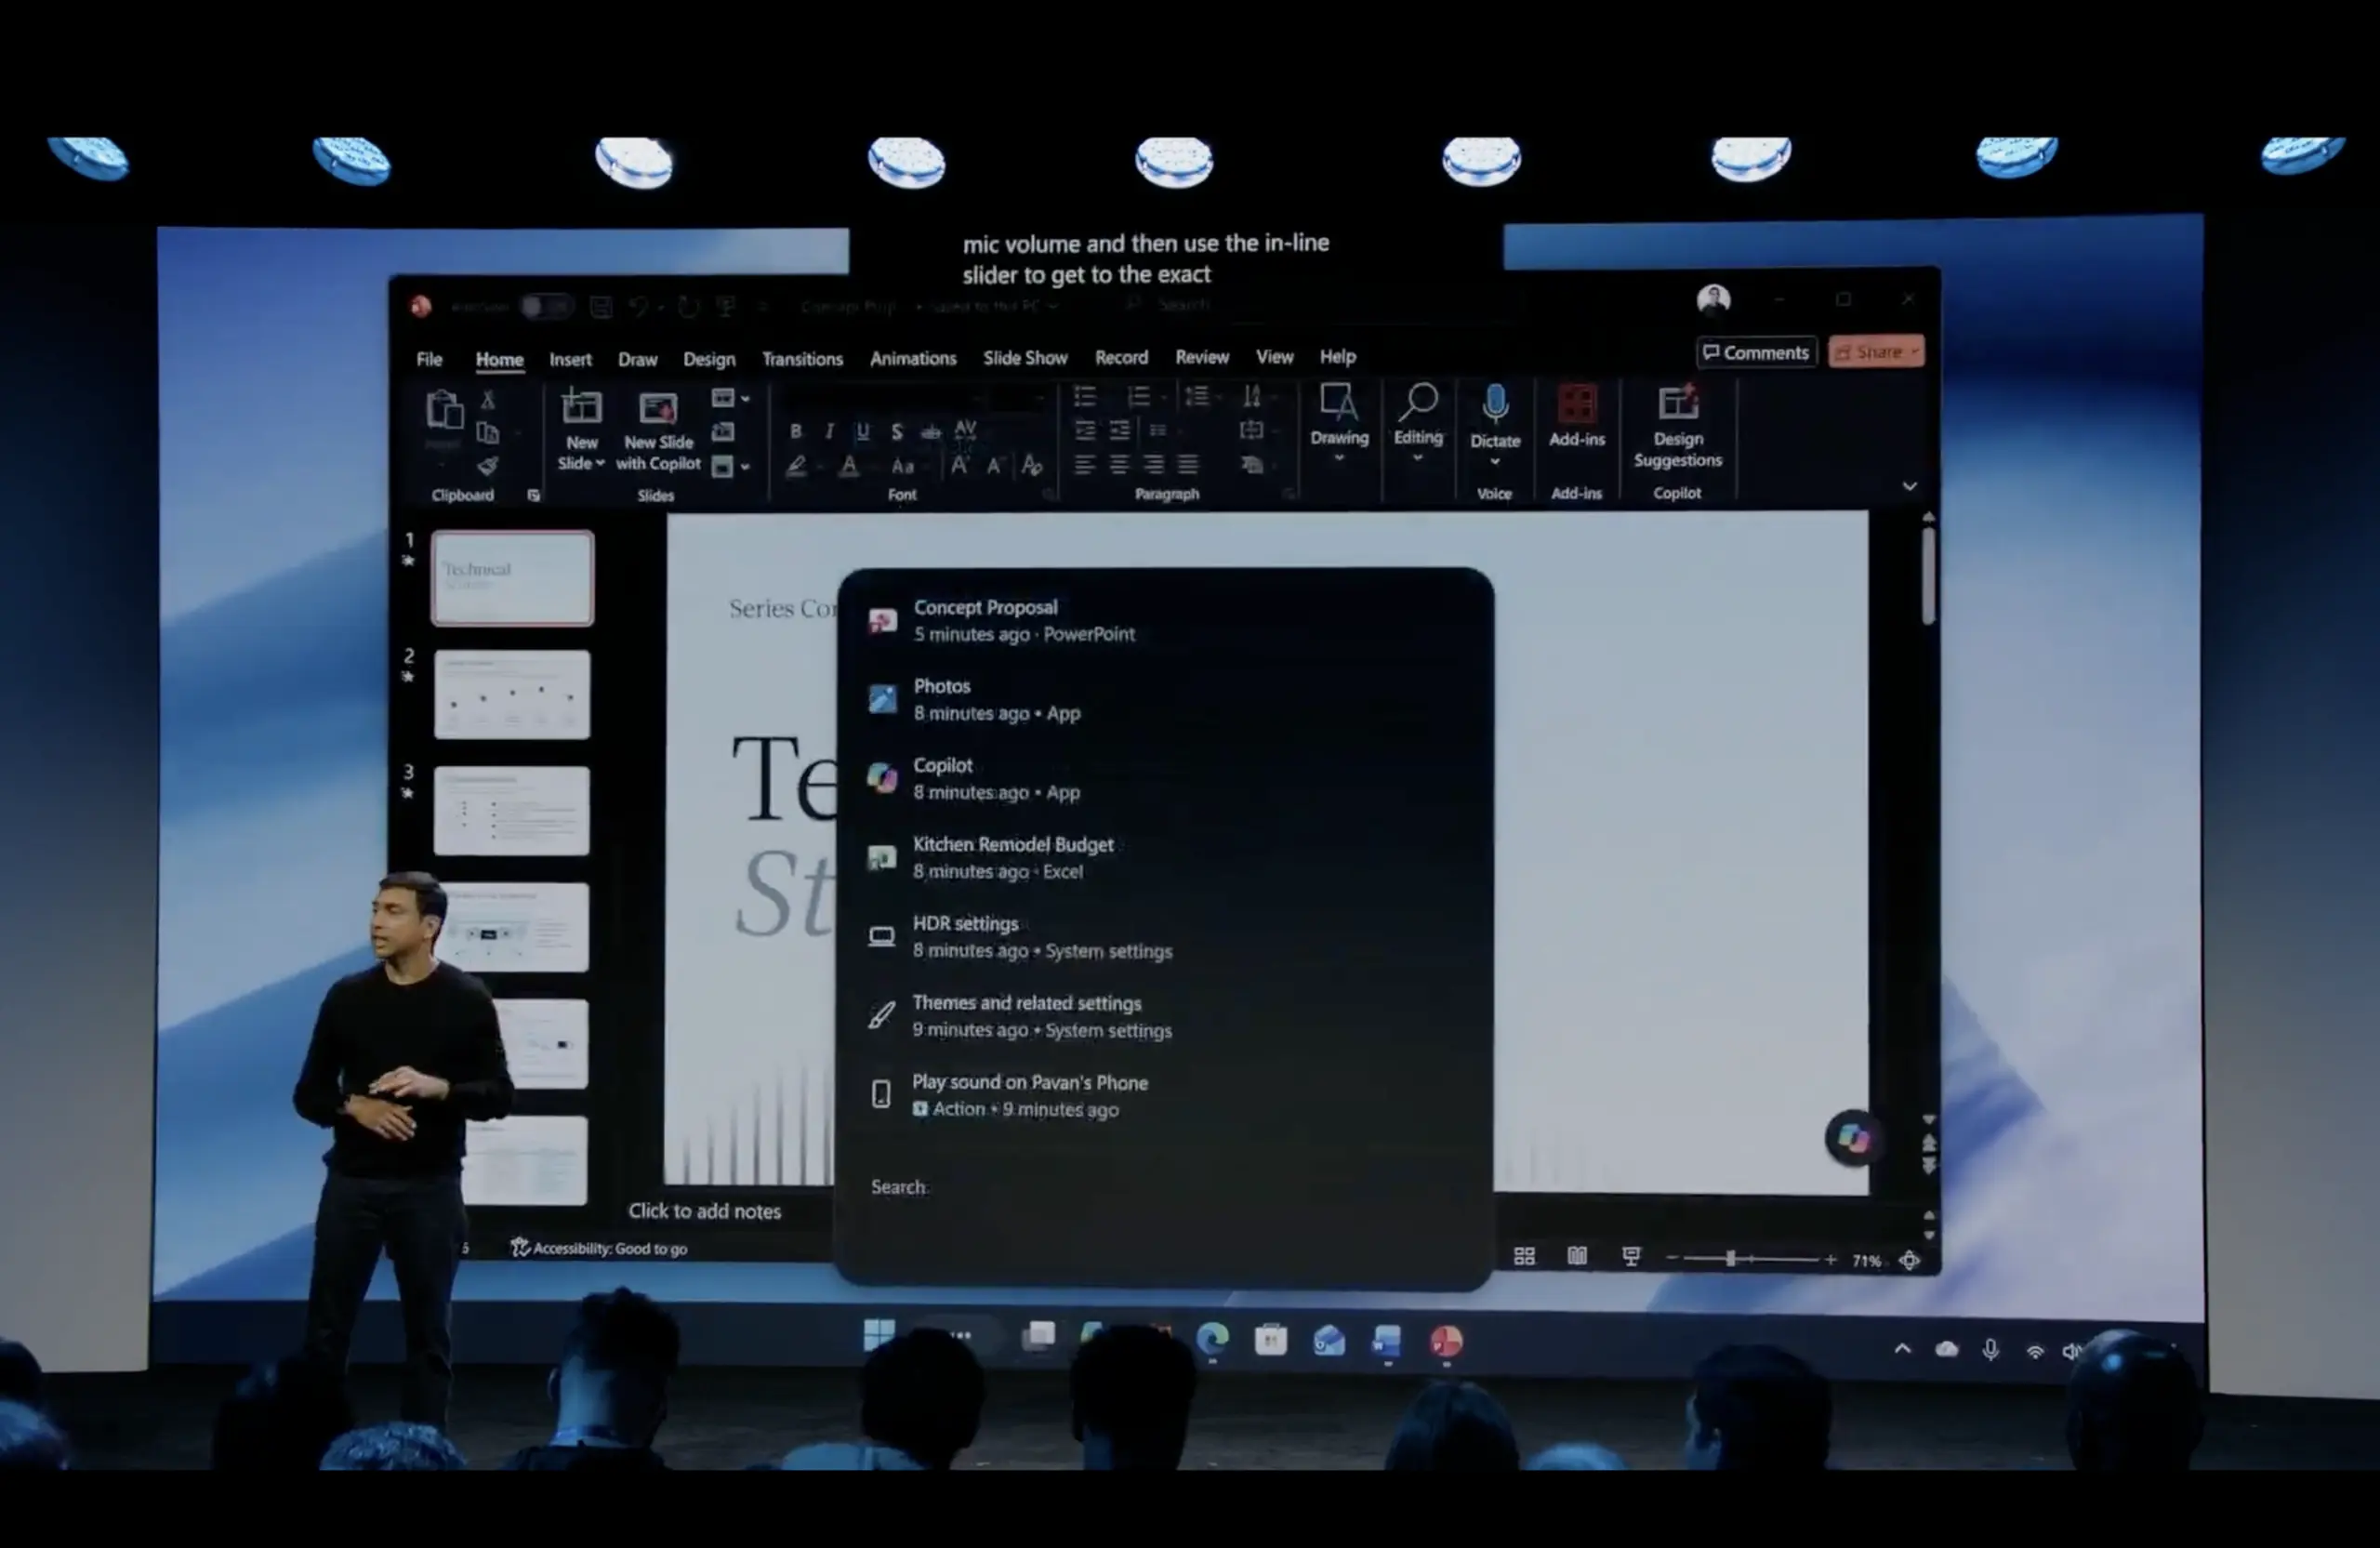Click the floating Copilot icon on slide
The height and width of the screenshot is (1548, 2380).
click(1852, 1138)
